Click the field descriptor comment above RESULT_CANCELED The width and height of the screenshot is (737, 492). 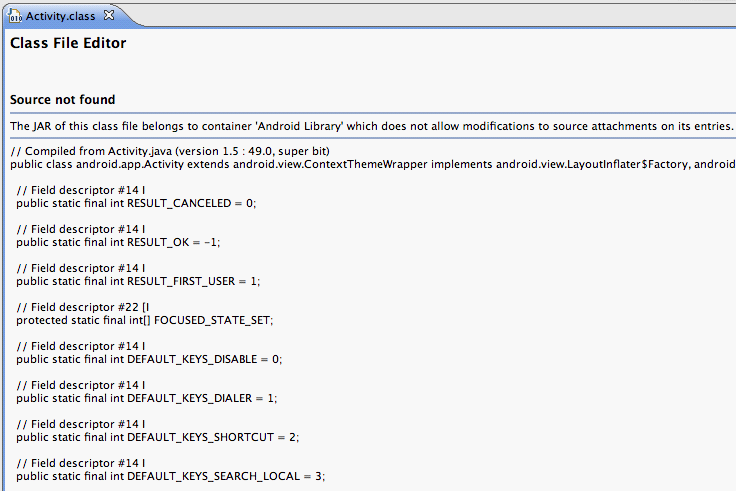coord(80,190)
